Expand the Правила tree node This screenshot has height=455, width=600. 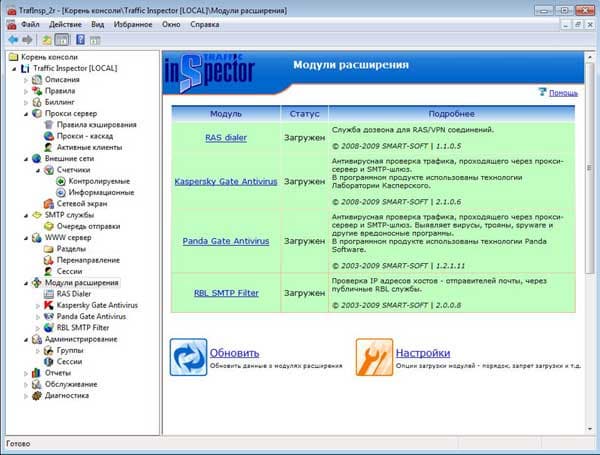point(26,91)
